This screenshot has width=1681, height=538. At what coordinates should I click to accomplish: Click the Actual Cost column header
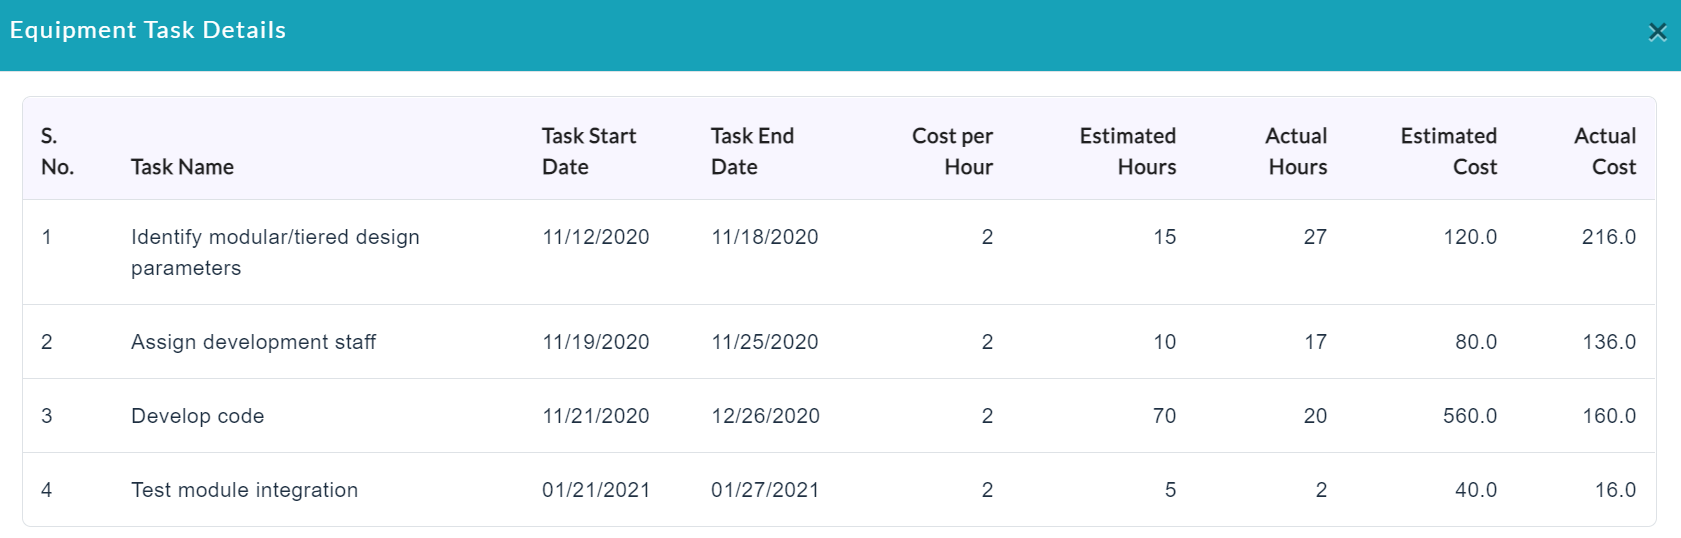coord(1605,151)
